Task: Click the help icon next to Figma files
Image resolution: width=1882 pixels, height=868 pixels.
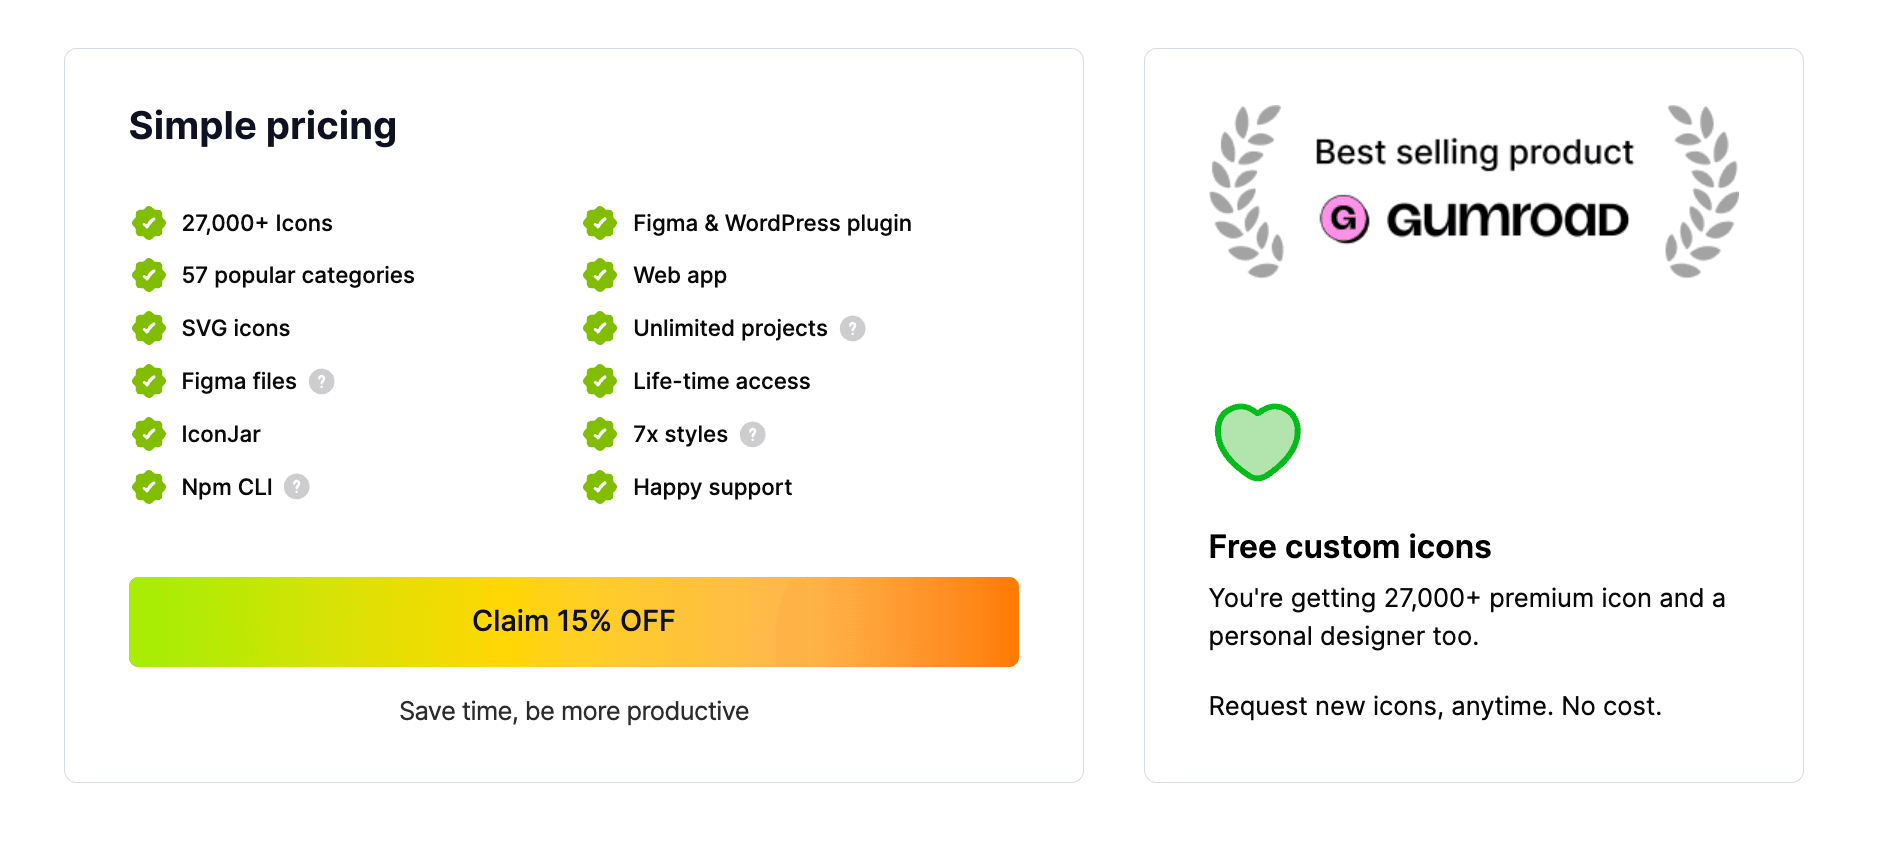Action: pyautogui.click(x=321, y=381)
